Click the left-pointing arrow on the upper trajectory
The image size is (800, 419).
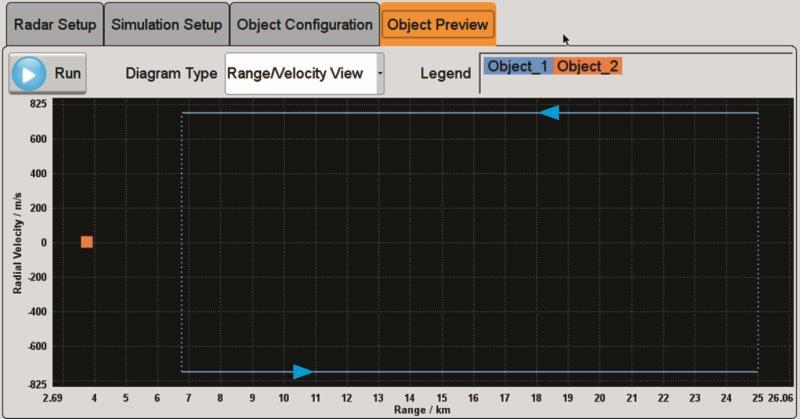tap(549, 113)
